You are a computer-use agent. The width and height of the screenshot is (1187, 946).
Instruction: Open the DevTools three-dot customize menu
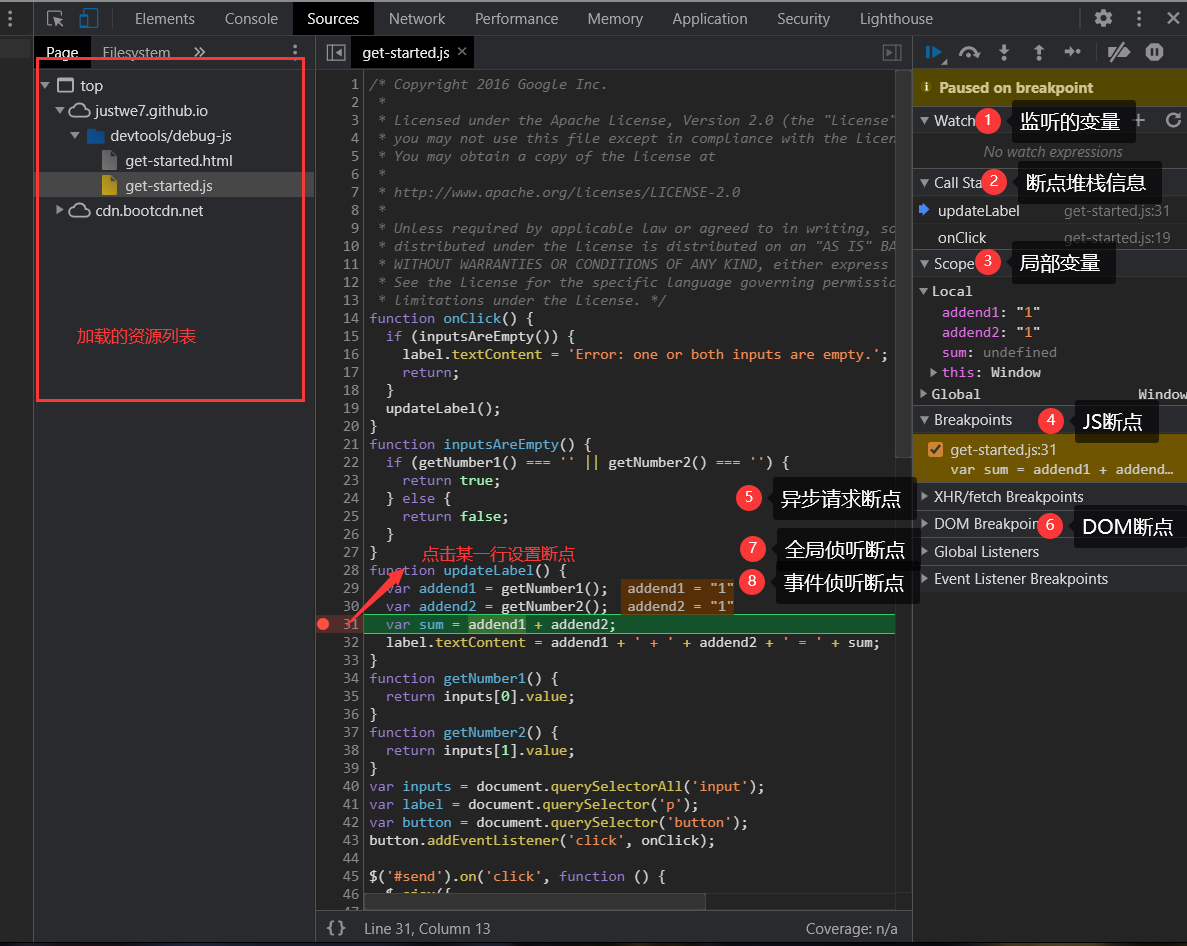[1139, 18]
